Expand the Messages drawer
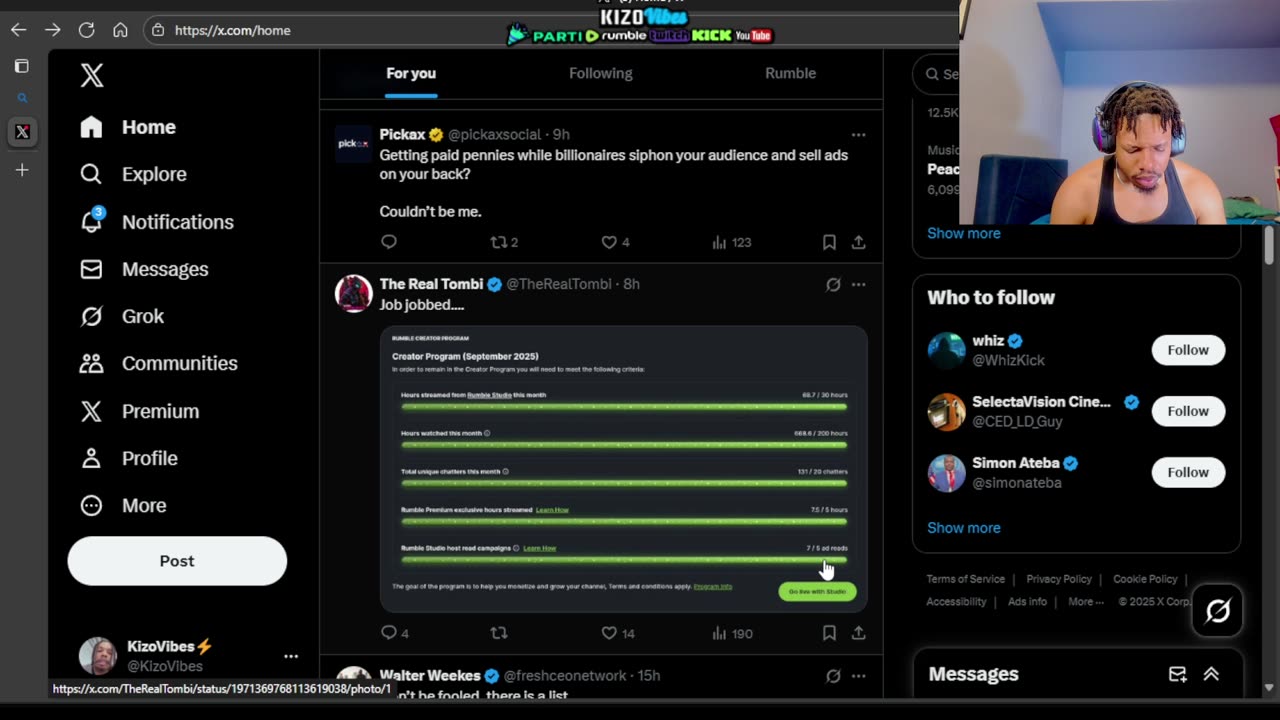Viewport: 1280px width, 720px height. [x=1211, y=674]
